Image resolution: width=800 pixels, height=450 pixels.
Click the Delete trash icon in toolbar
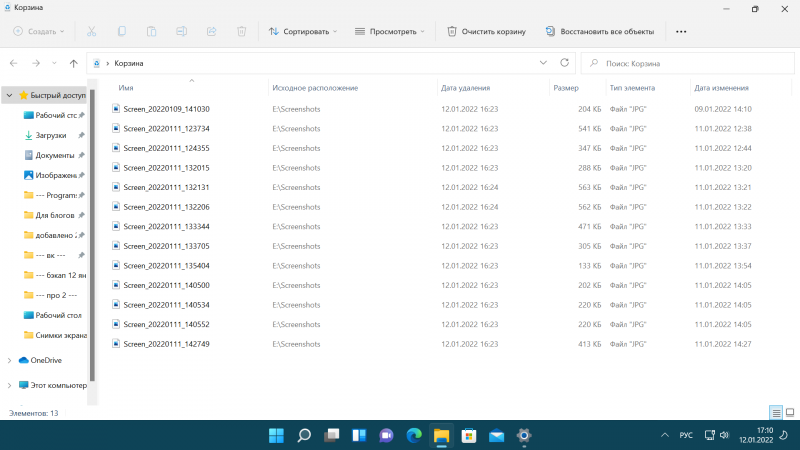241,31
